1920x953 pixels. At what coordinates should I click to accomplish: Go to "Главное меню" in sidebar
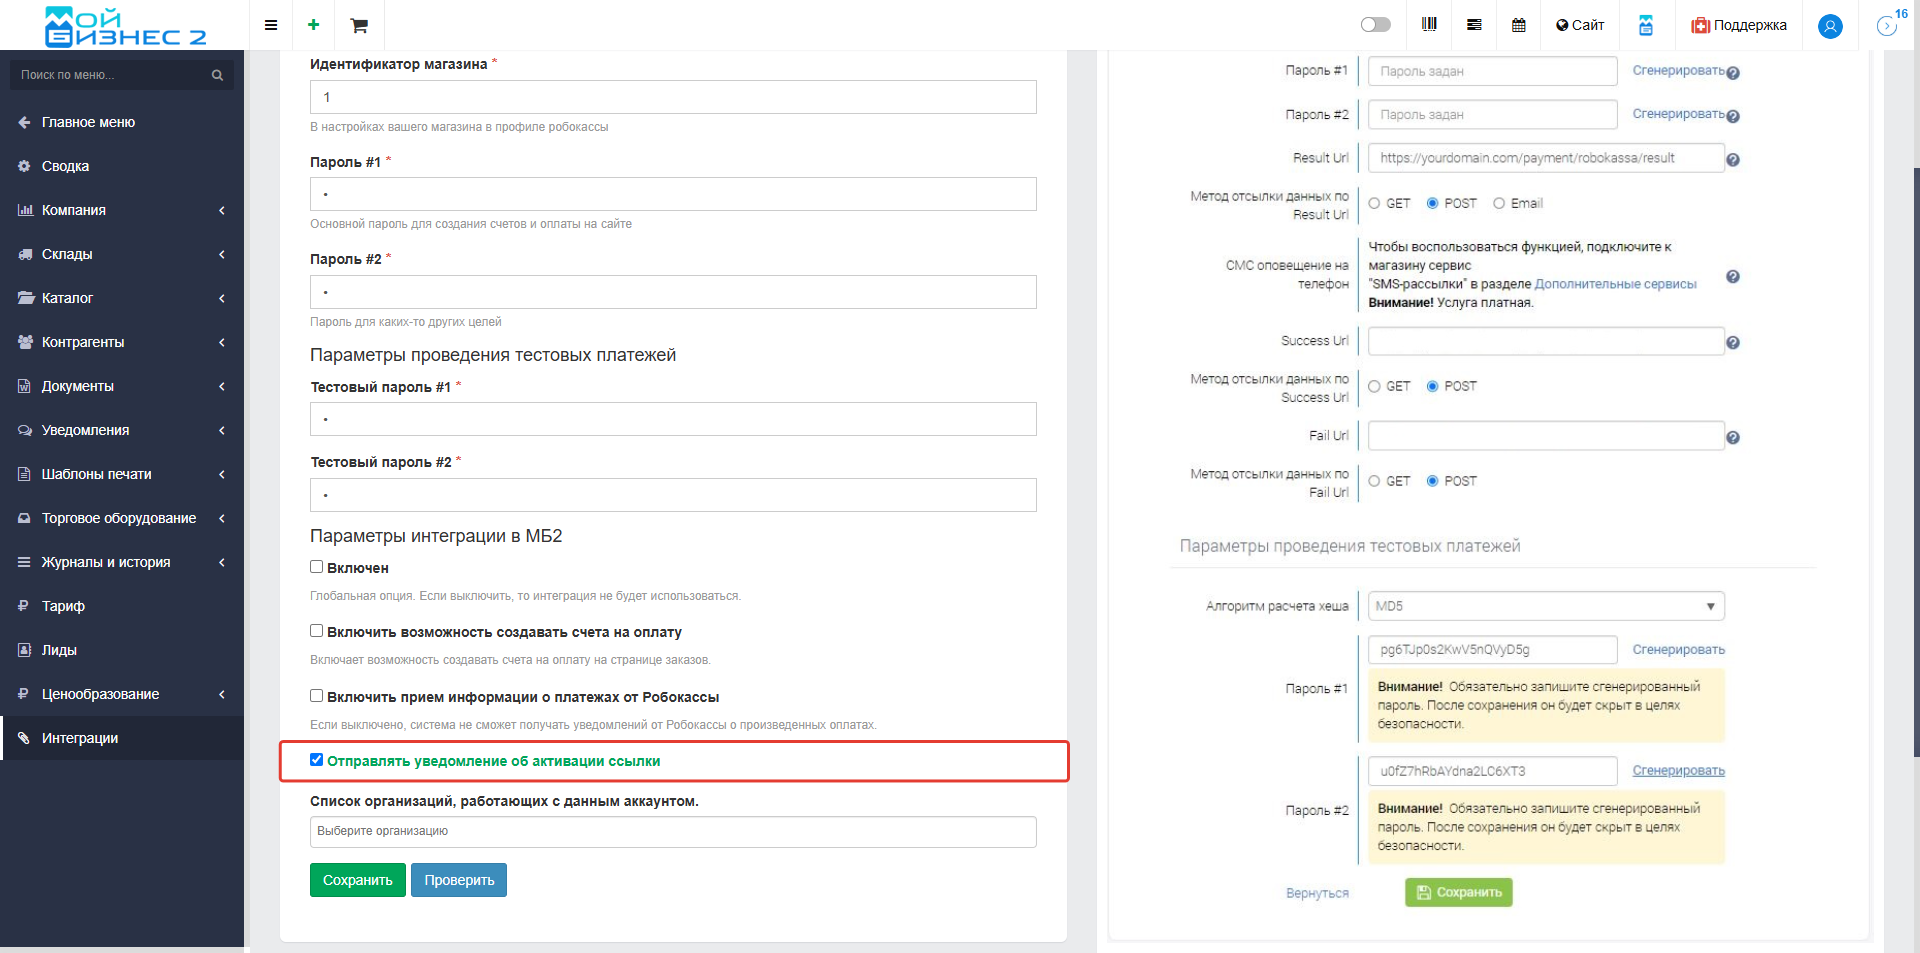(x=88, y=122)
